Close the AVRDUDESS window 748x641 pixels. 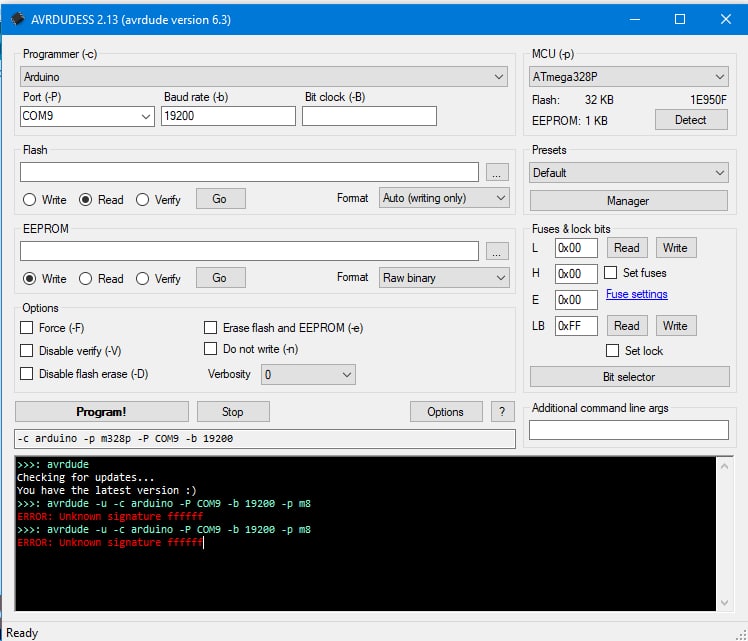(x=726, y=19)
